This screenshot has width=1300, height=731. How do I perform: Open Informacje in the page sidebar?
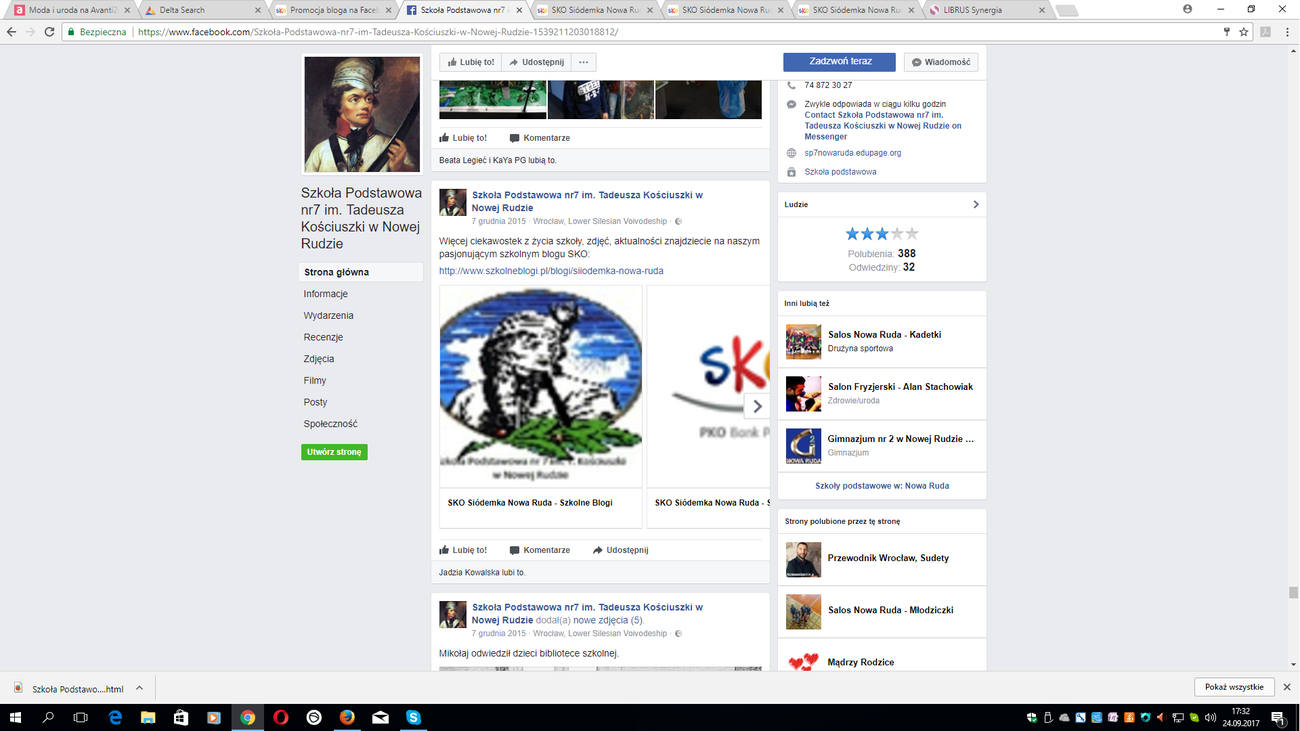pos(326,294)
